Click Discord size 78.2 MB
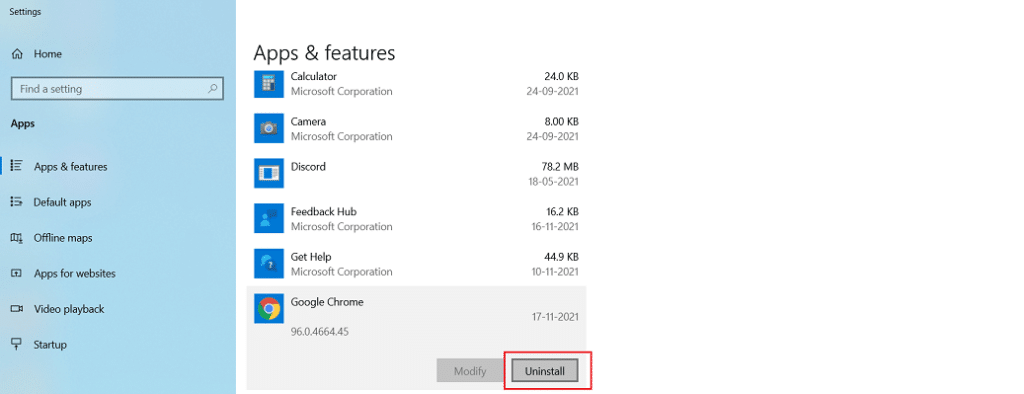 [x=561, y=166]
